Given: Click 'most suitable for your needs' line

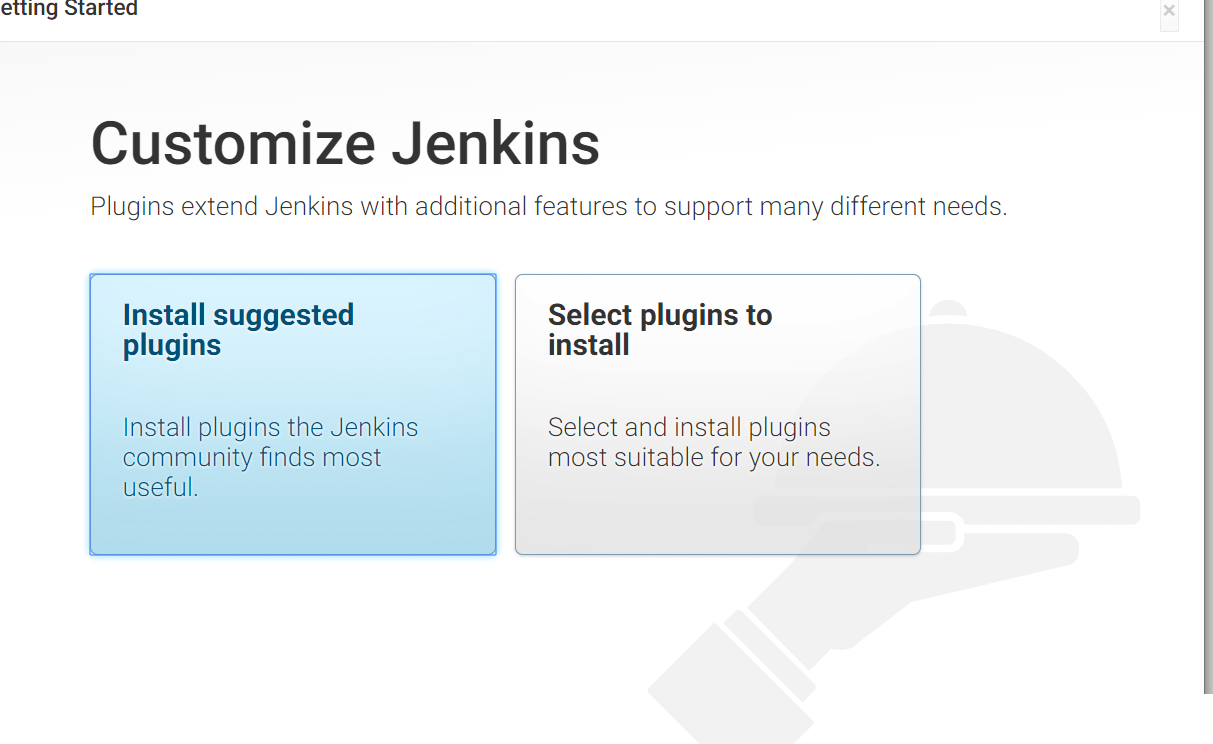Looking at the screenshot, I should click(714, 458).
